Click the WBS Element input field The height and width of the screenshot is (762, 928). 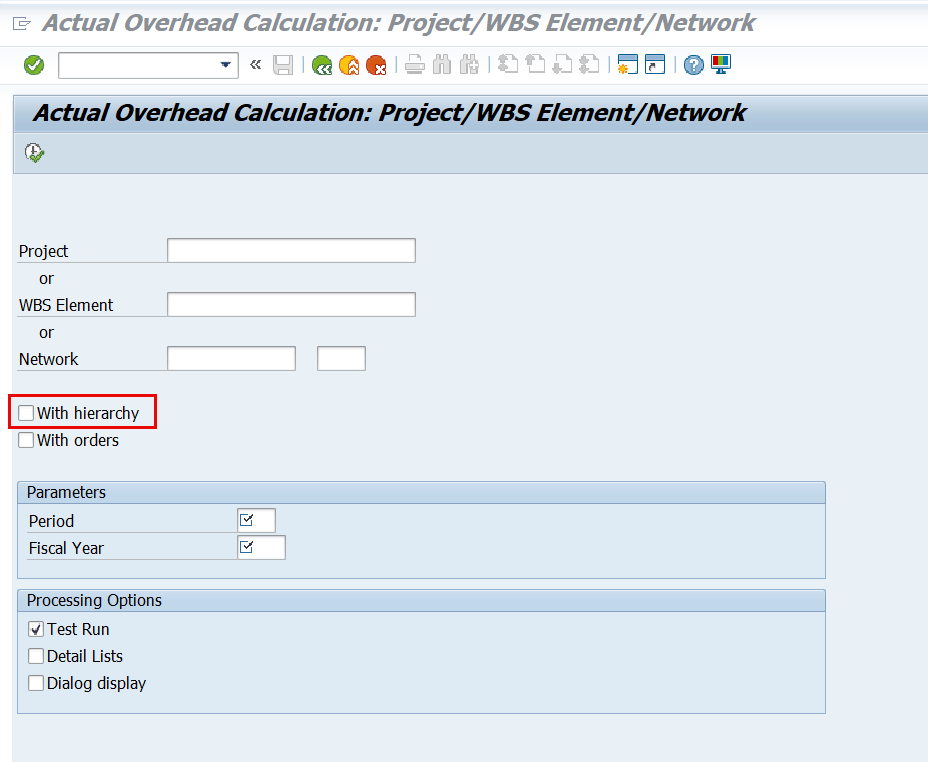291,304
